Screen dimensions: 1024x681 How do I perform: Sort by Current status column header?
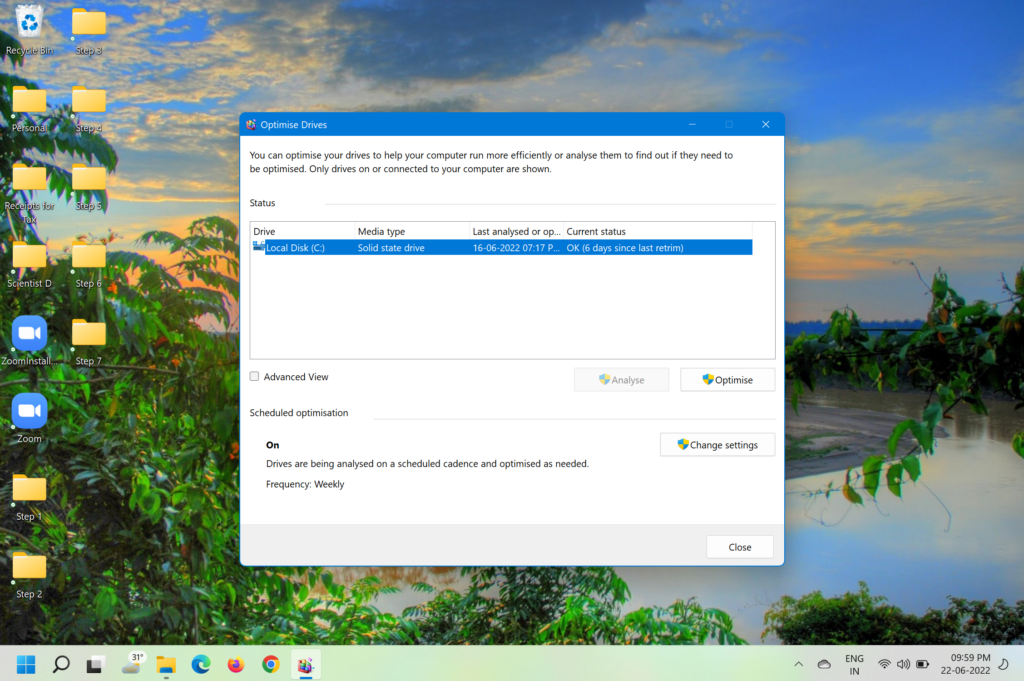click(658, 231)
